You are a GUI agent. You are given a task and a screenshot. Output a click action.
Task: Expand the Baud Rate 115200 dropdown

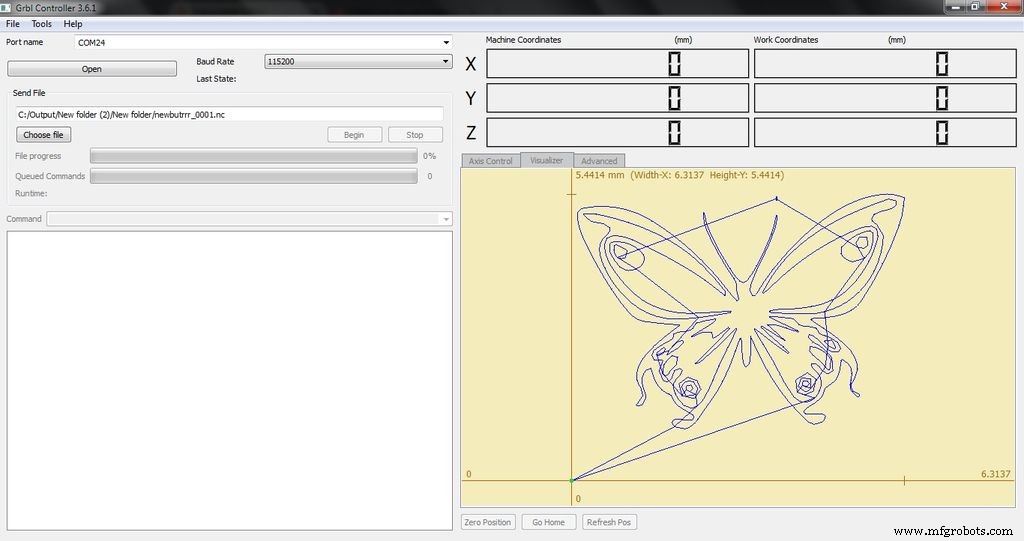click(446, 62)
